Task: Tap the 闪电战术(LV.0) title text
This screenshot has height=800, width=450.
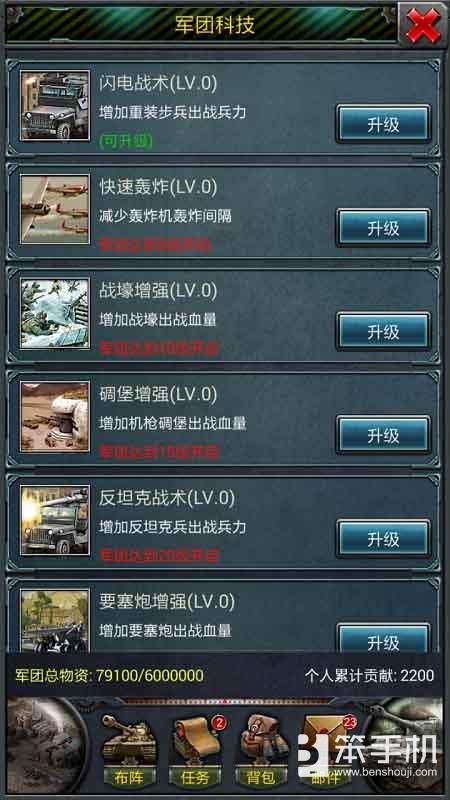Action: pyautogui.click(x=158, y=84)
